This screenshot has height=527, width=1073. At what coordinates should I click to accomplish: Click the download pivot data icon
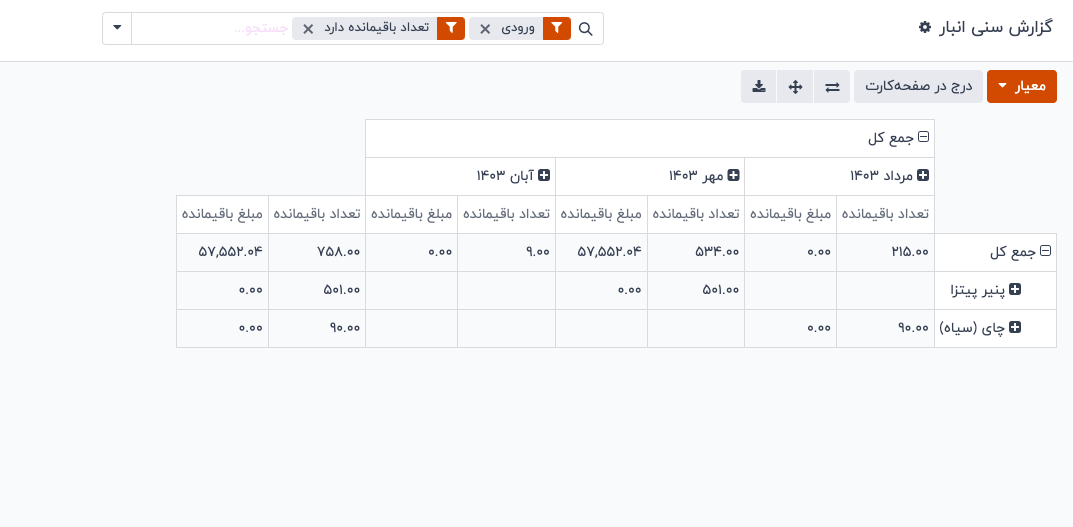pyautogui.click(x=759, y=87)
